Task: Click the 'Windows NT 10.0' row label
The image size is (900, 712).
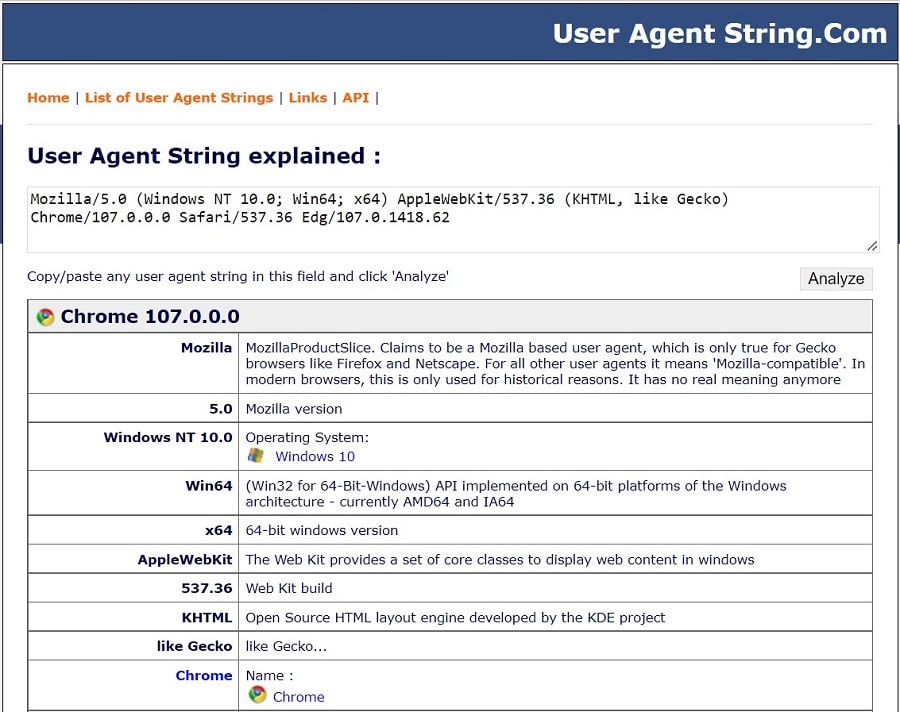Action: pos(168,437)
